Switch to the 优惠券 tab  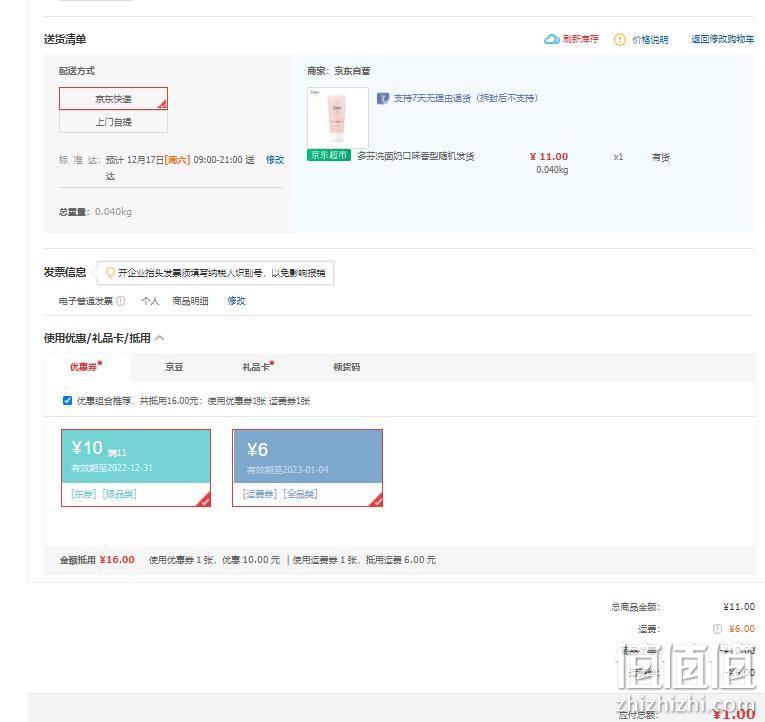(x=87, y=366)
